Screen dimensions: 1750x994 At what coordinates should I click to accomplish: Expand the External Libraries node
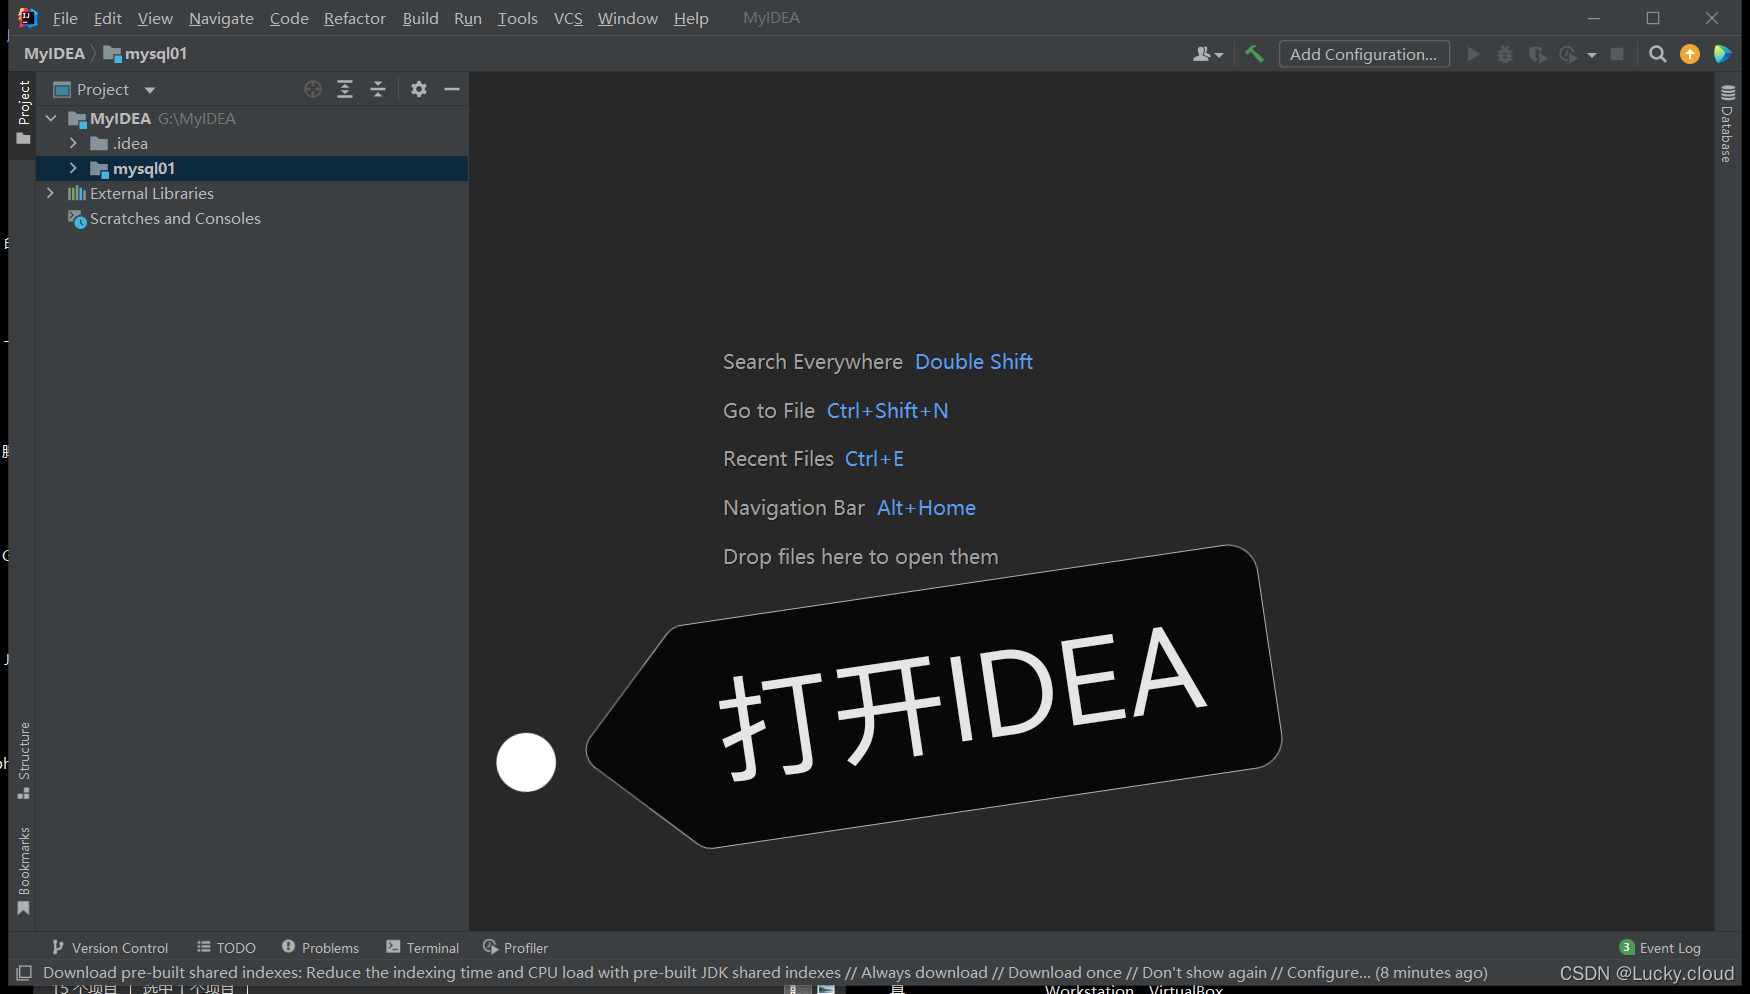pyautogui.click(x=50, y=193)
